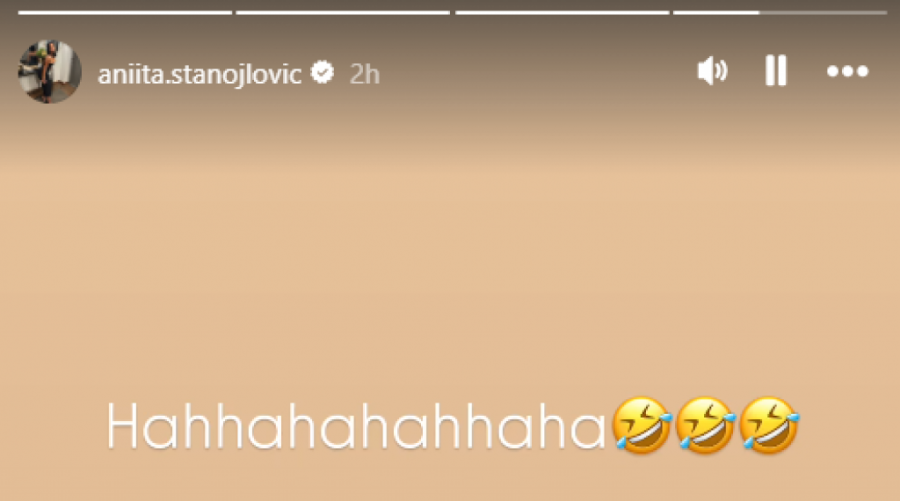The height and width of the screenshot is (501, 900).
Task: Click the middle rolling-laughing emoji
Action: pyautogui.click(x=706, y=425)
